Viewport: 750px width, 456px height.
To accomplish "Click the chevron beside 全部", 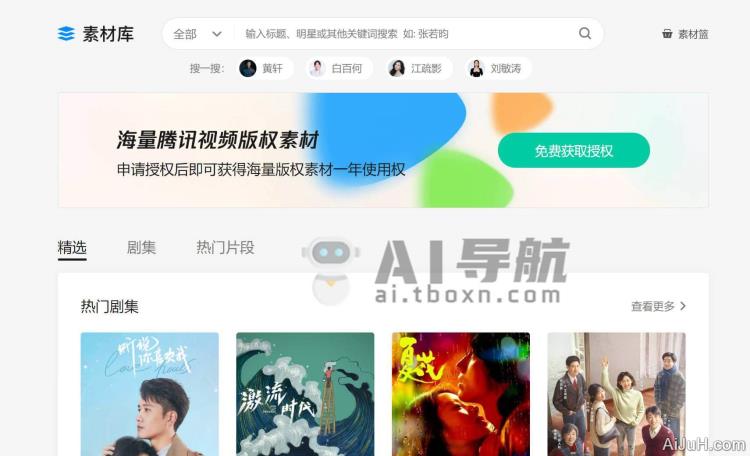I will (217, 34).
